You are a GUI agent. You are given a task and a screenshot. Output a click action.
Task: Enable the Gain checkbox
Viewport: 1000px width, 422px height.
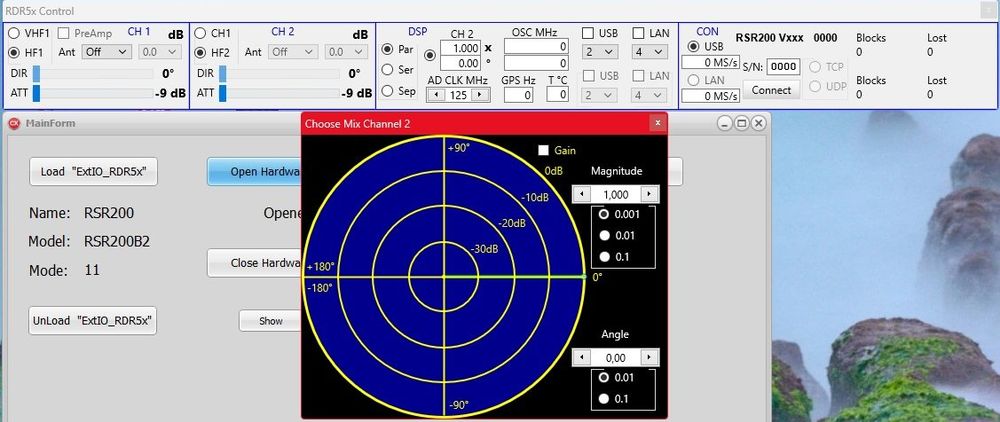(544, 150)
